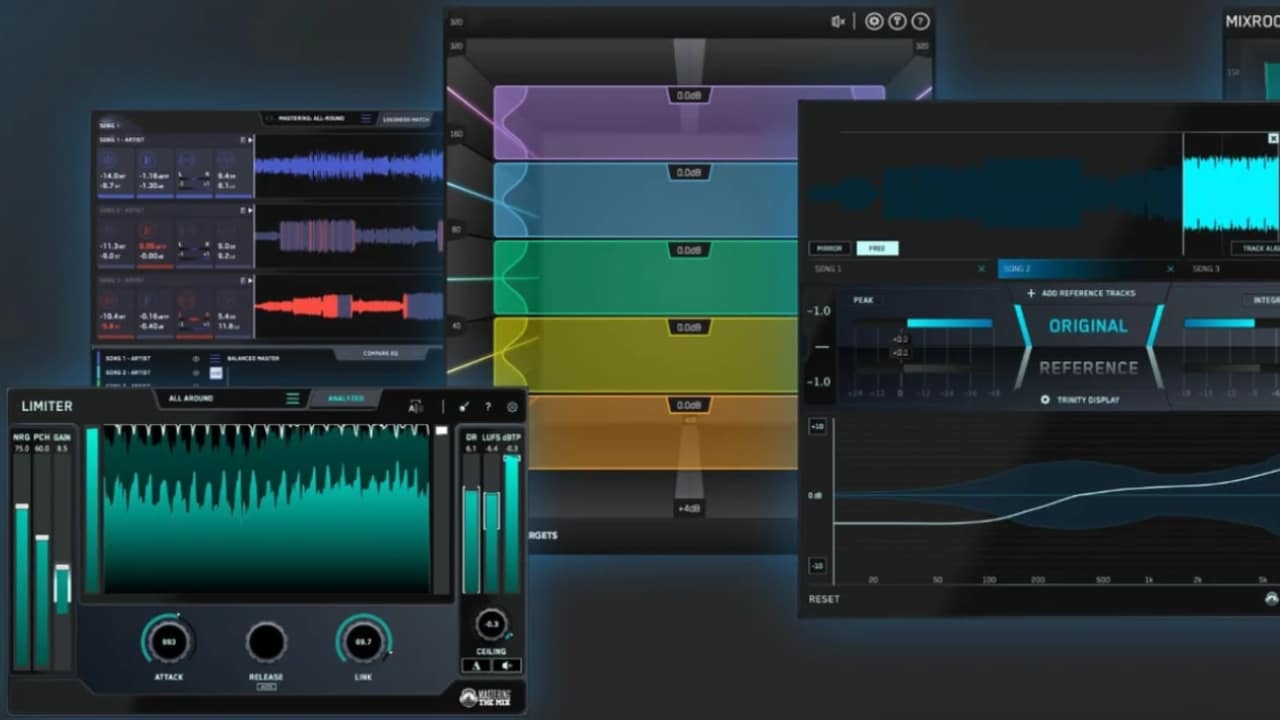Click orange band 0.0dB gain tab
1280x720 pixels.
pos(690,405)
